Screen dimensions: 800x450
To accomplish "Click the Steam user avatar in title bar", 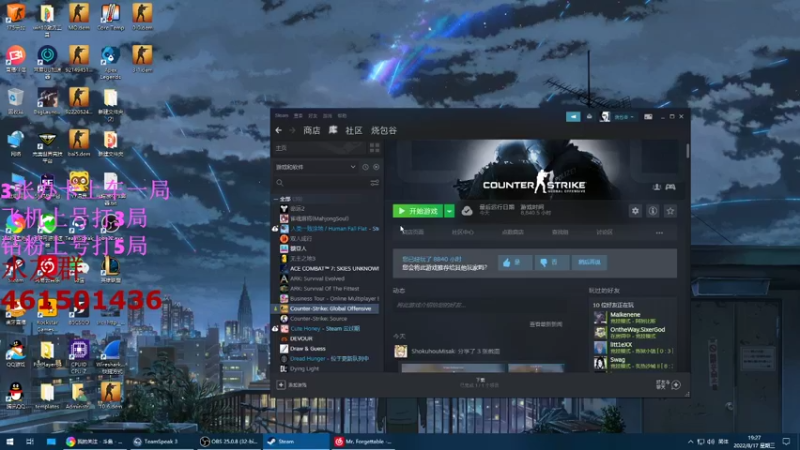I will (x=605, y=117).
